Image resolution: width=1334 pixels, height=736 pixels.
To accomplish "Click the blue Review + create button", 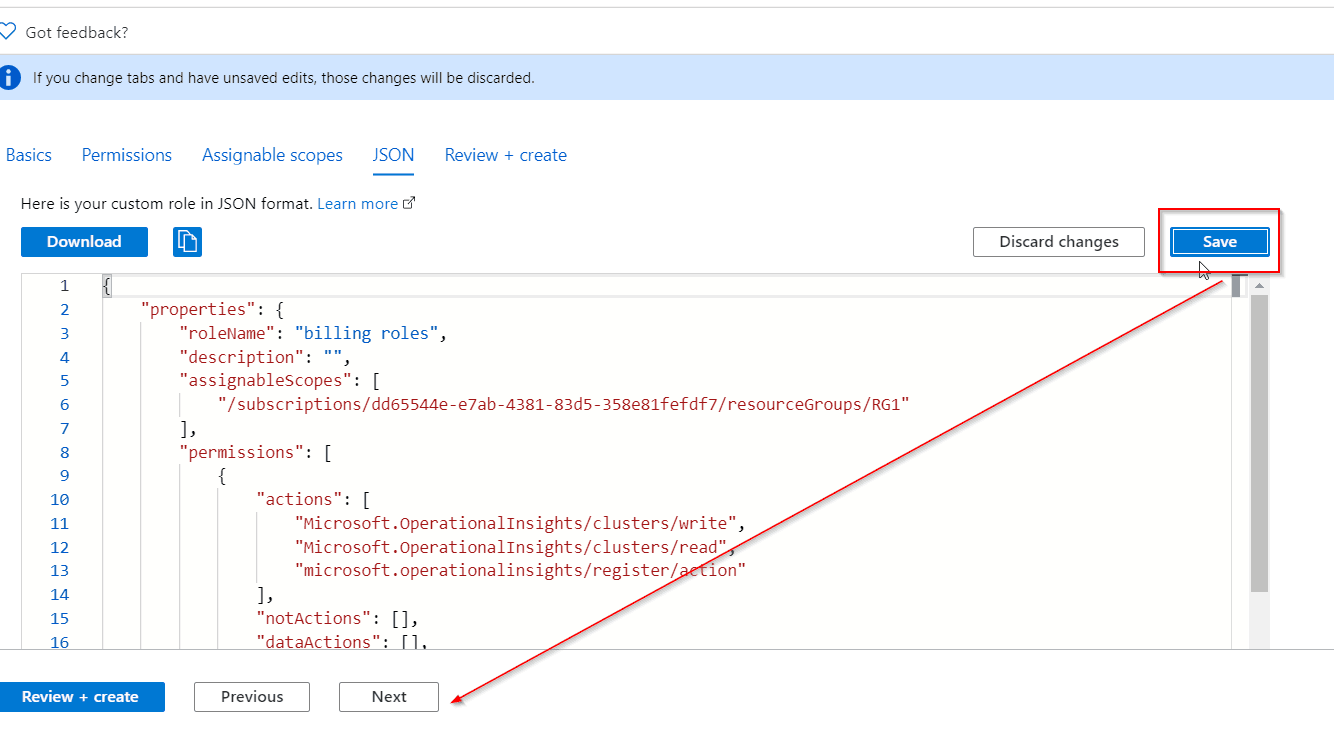I will coord(81,697).
